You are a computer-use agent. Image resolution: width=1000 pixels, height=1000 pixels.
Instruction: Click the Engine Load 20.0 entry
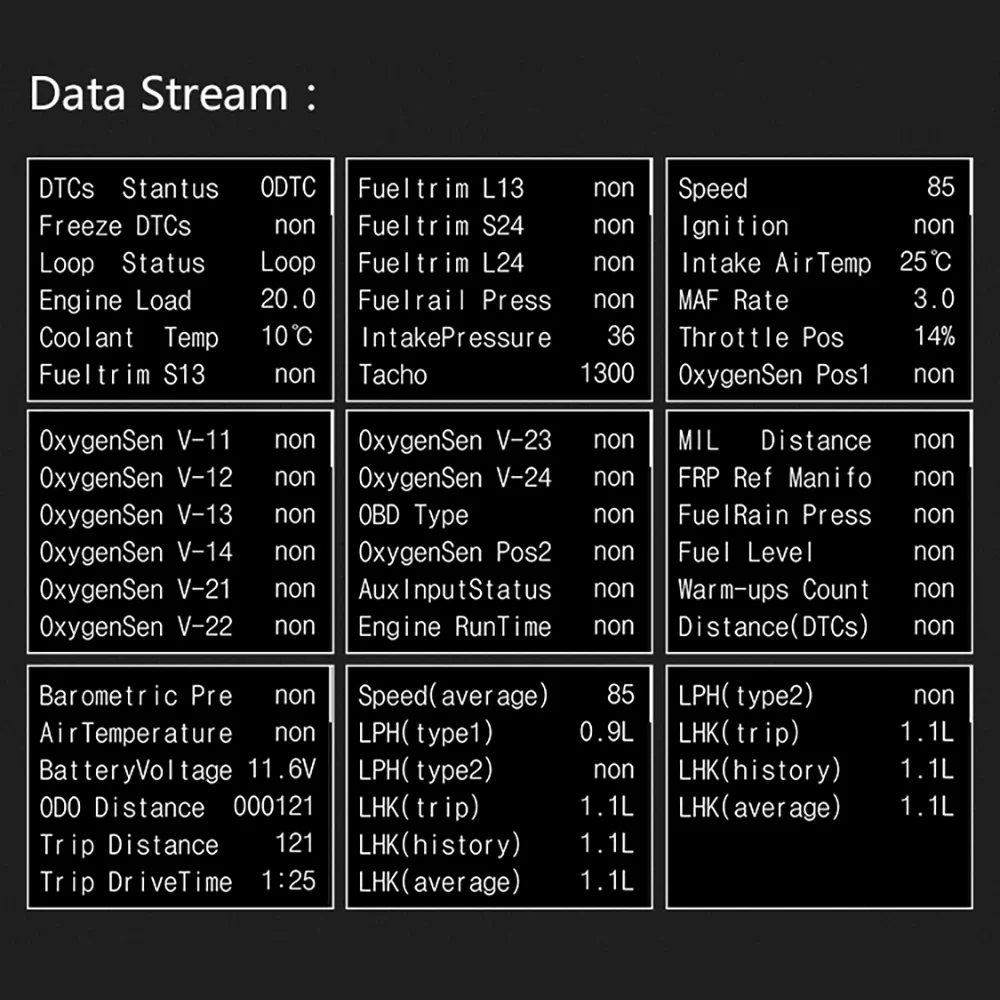[x=177, y=300]
